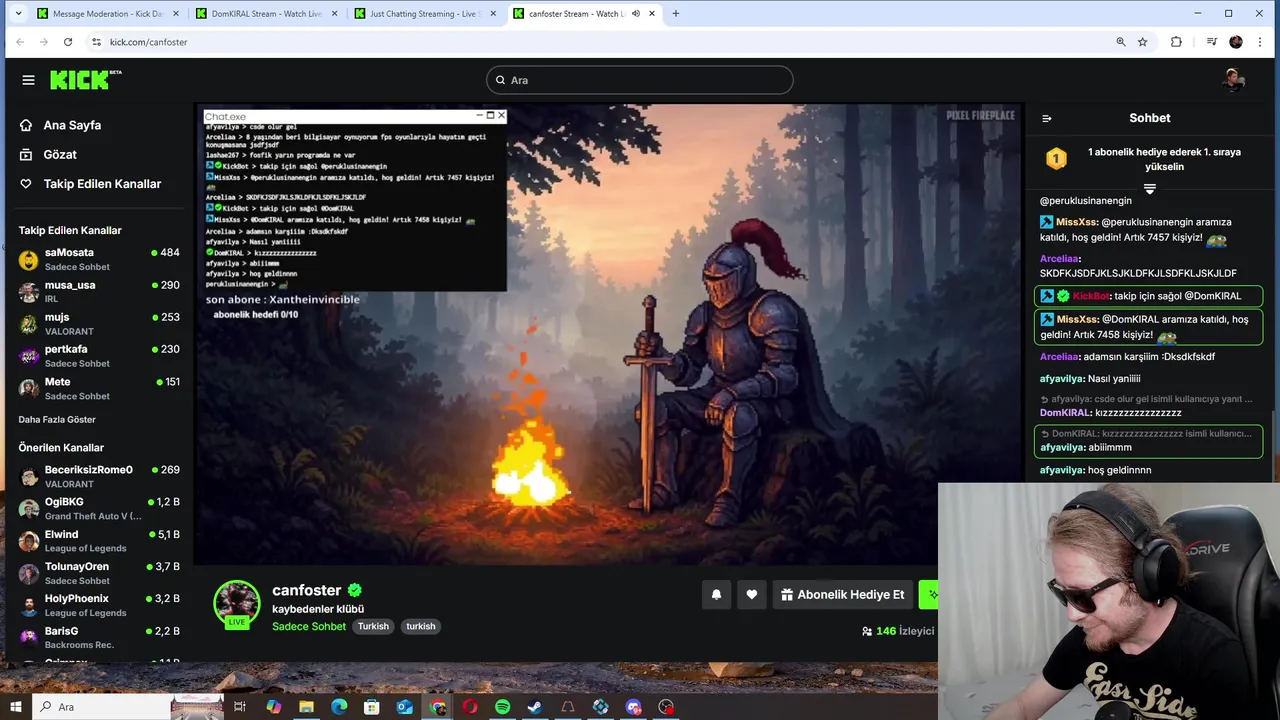This screenshot has width=1280, height=720.
Task: Open Chrome three-dot menu
Action: point(1260,42)
